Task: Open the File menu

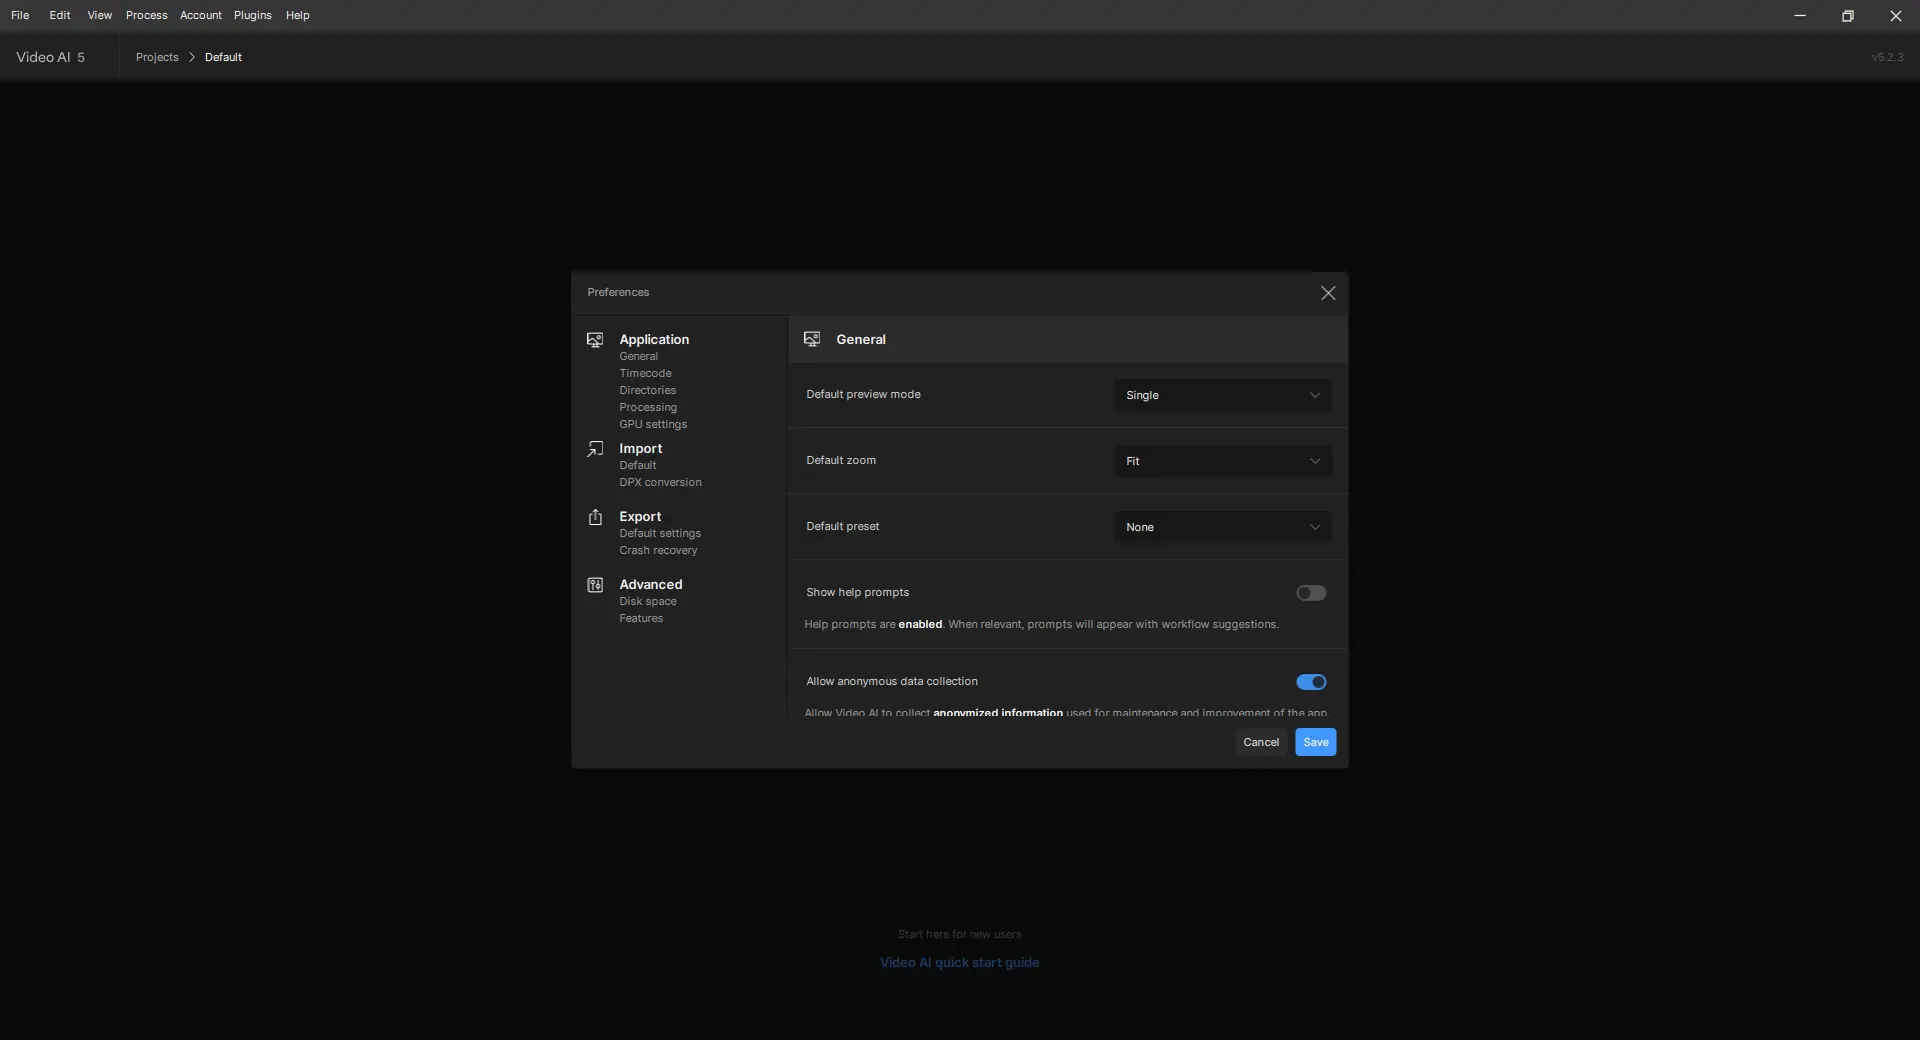Action: [x=20, y=15]
